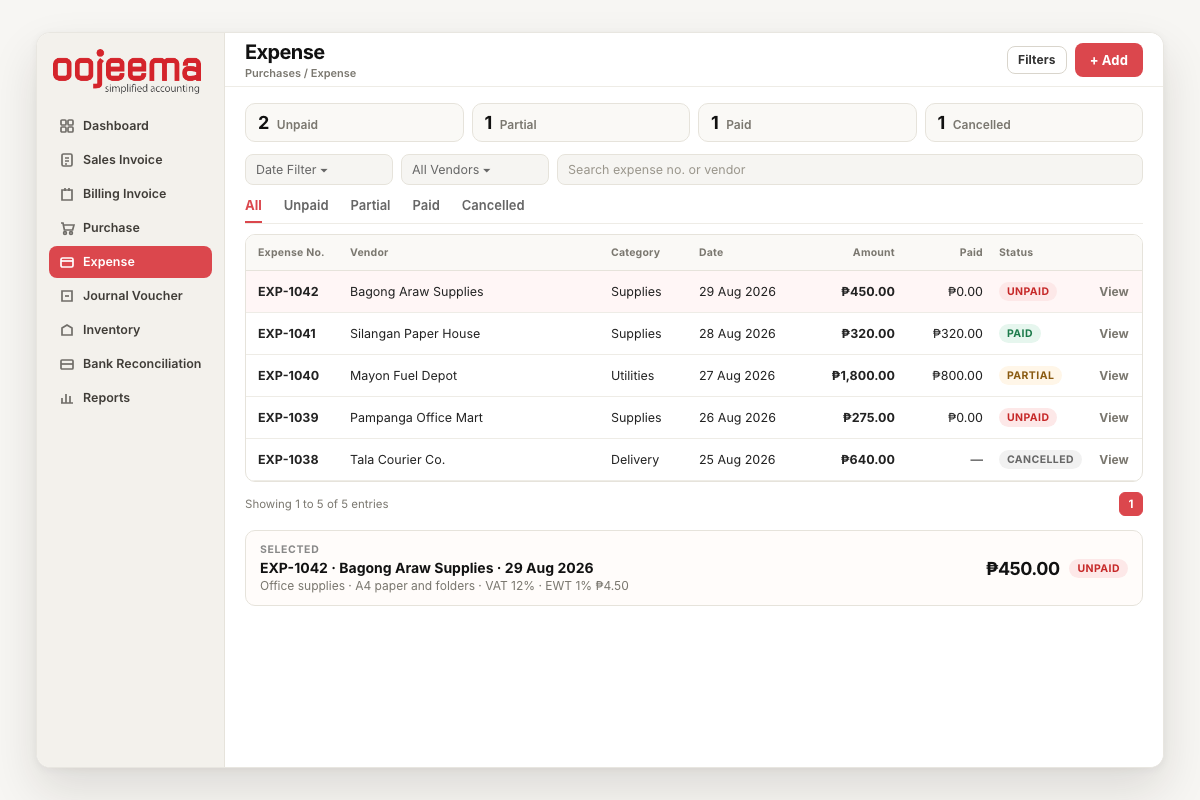Screen dimensions: 1200x800
Task: Open the Date Filter dropdown
Action: [319, 170]
